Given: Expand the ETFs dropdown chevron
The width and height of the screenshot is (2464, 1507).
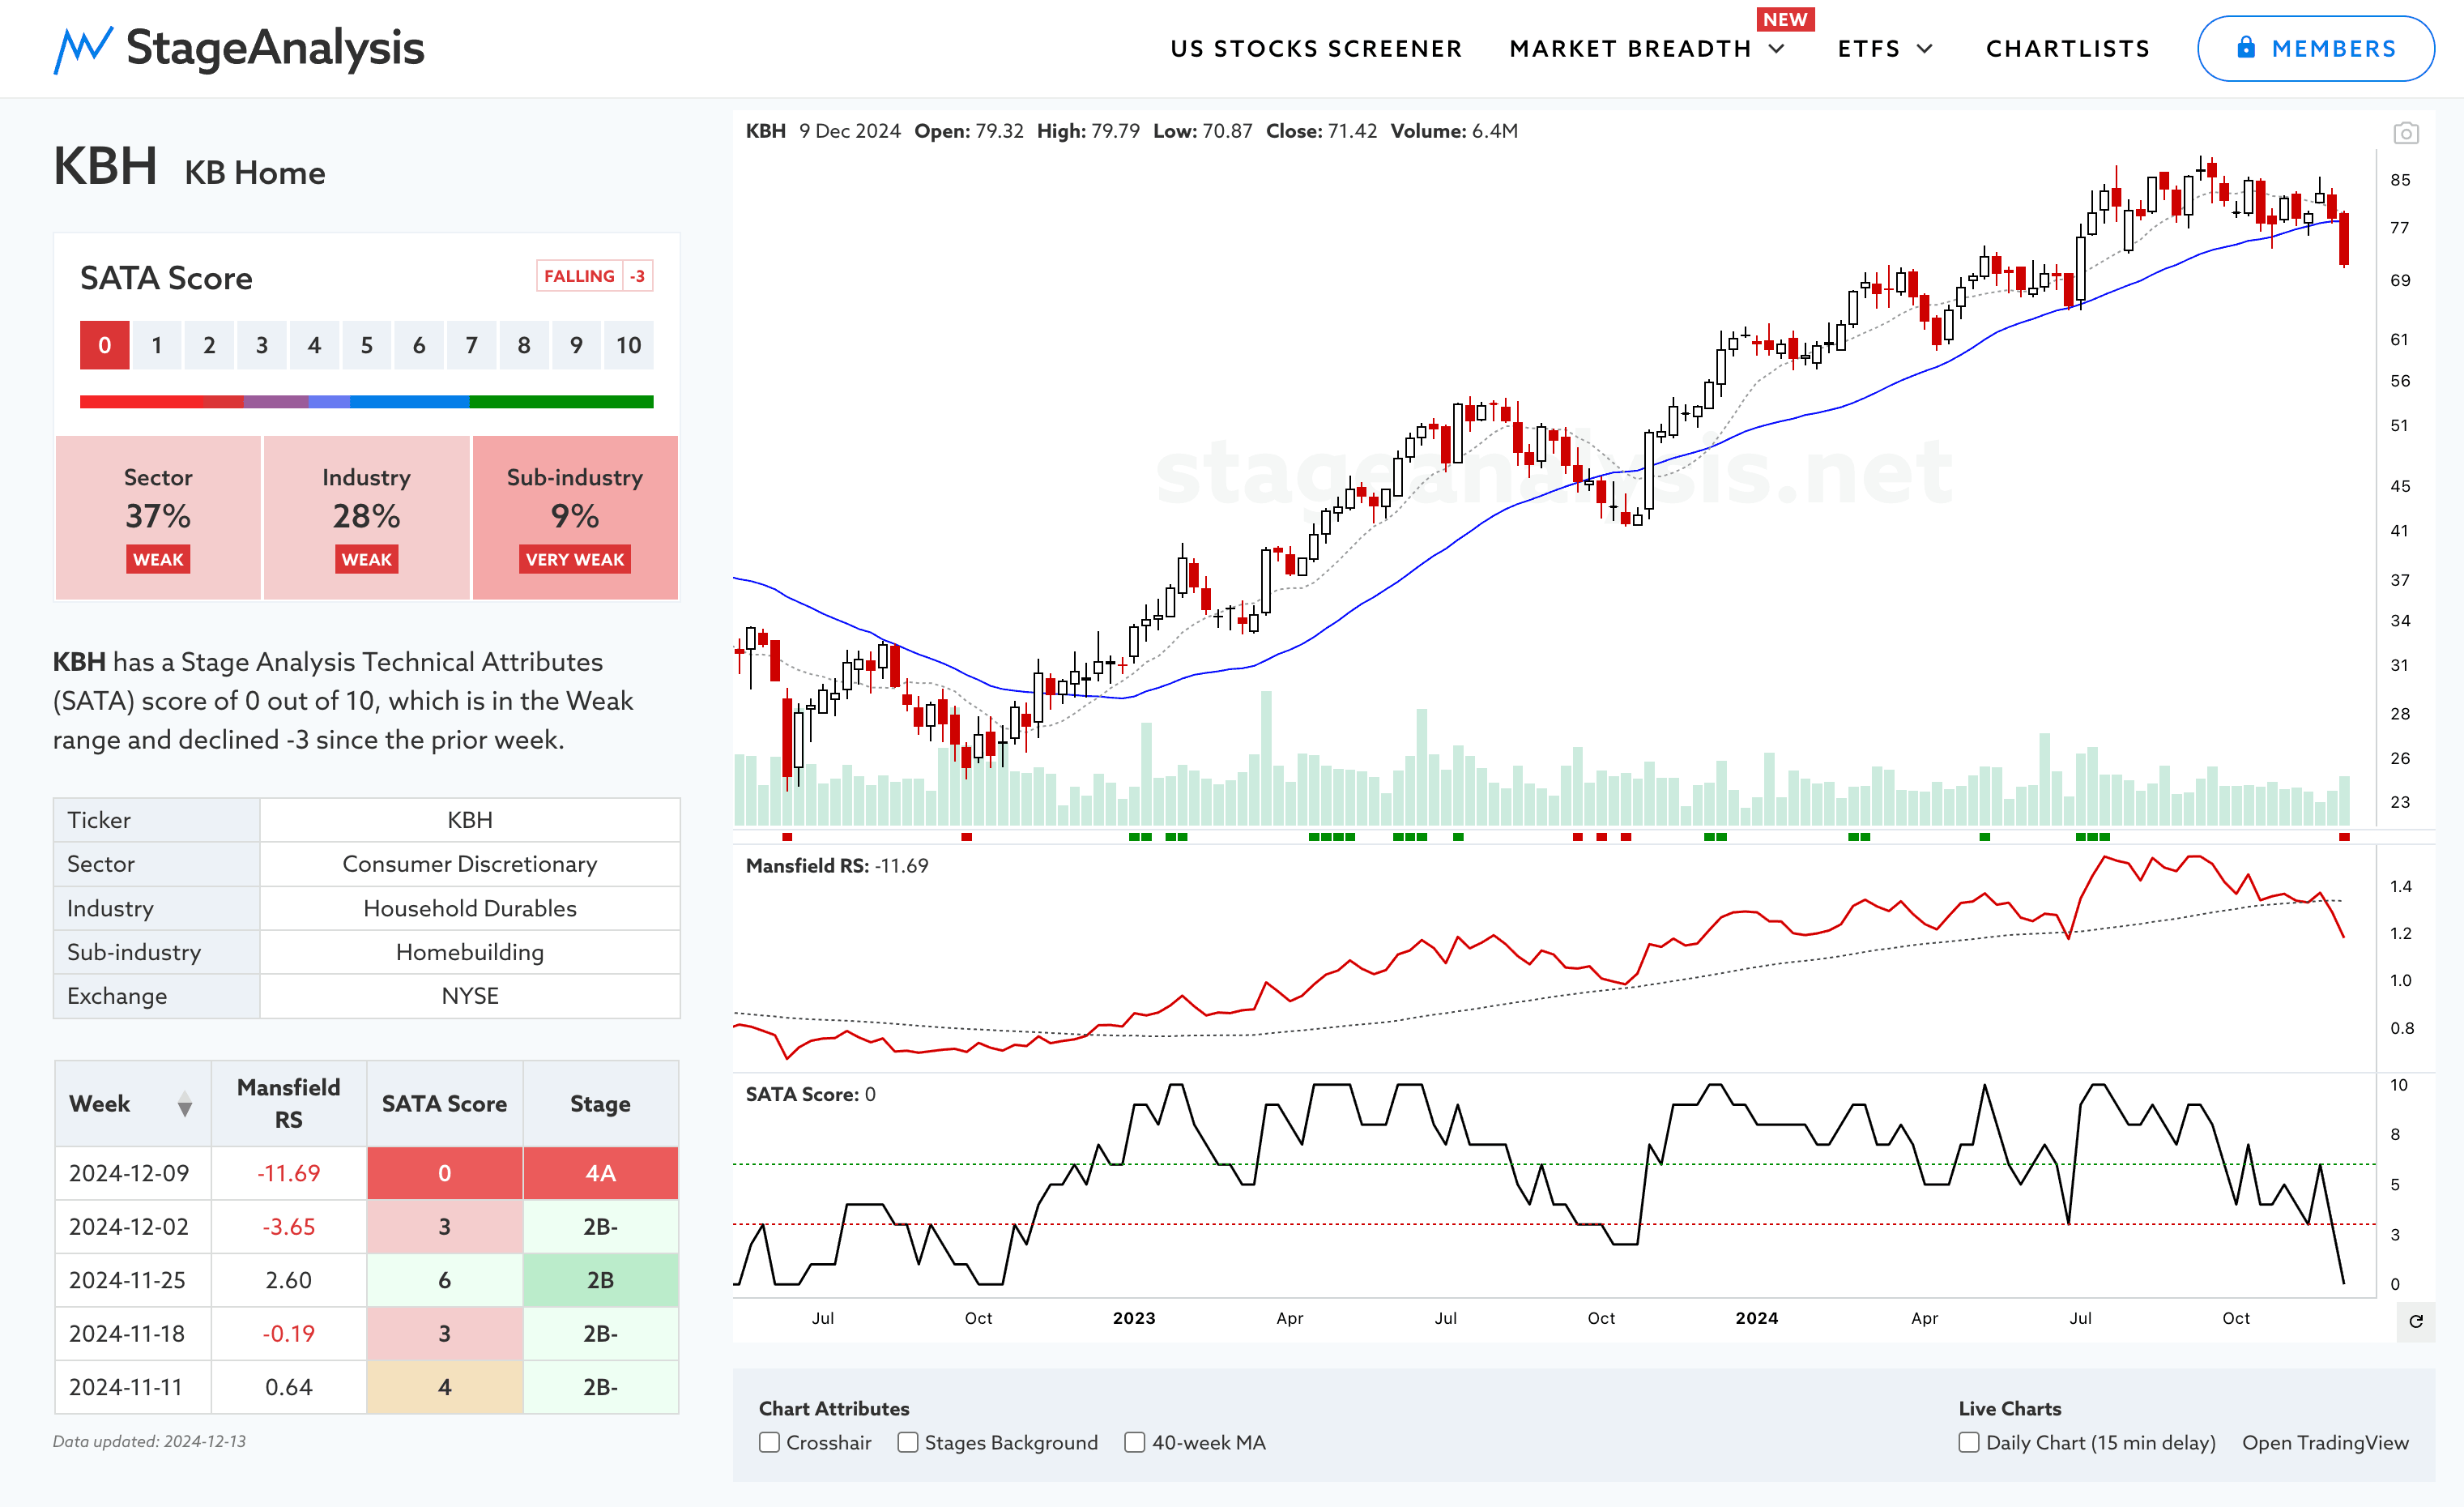Looking at the screenshot, I should click(1925, 49).
